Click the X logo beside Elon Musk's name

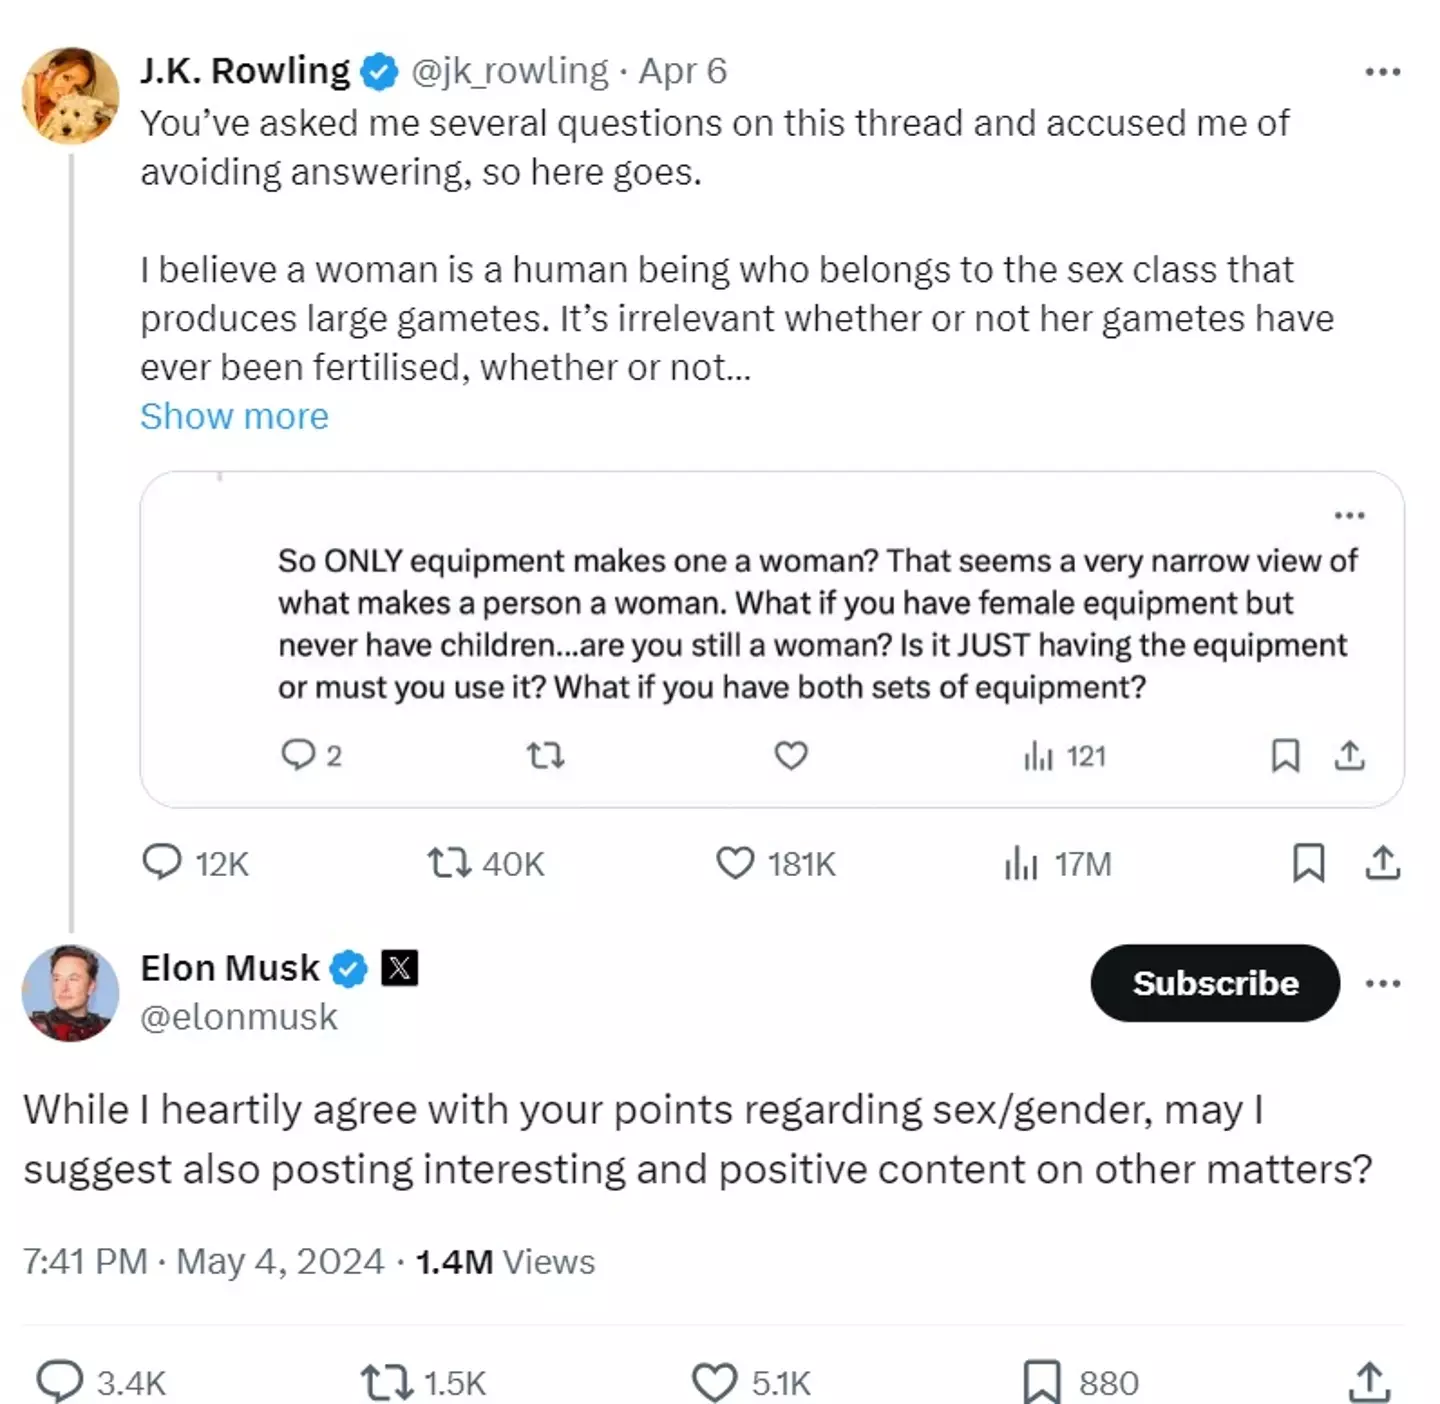pyautogui.click(x=398, y=967)
